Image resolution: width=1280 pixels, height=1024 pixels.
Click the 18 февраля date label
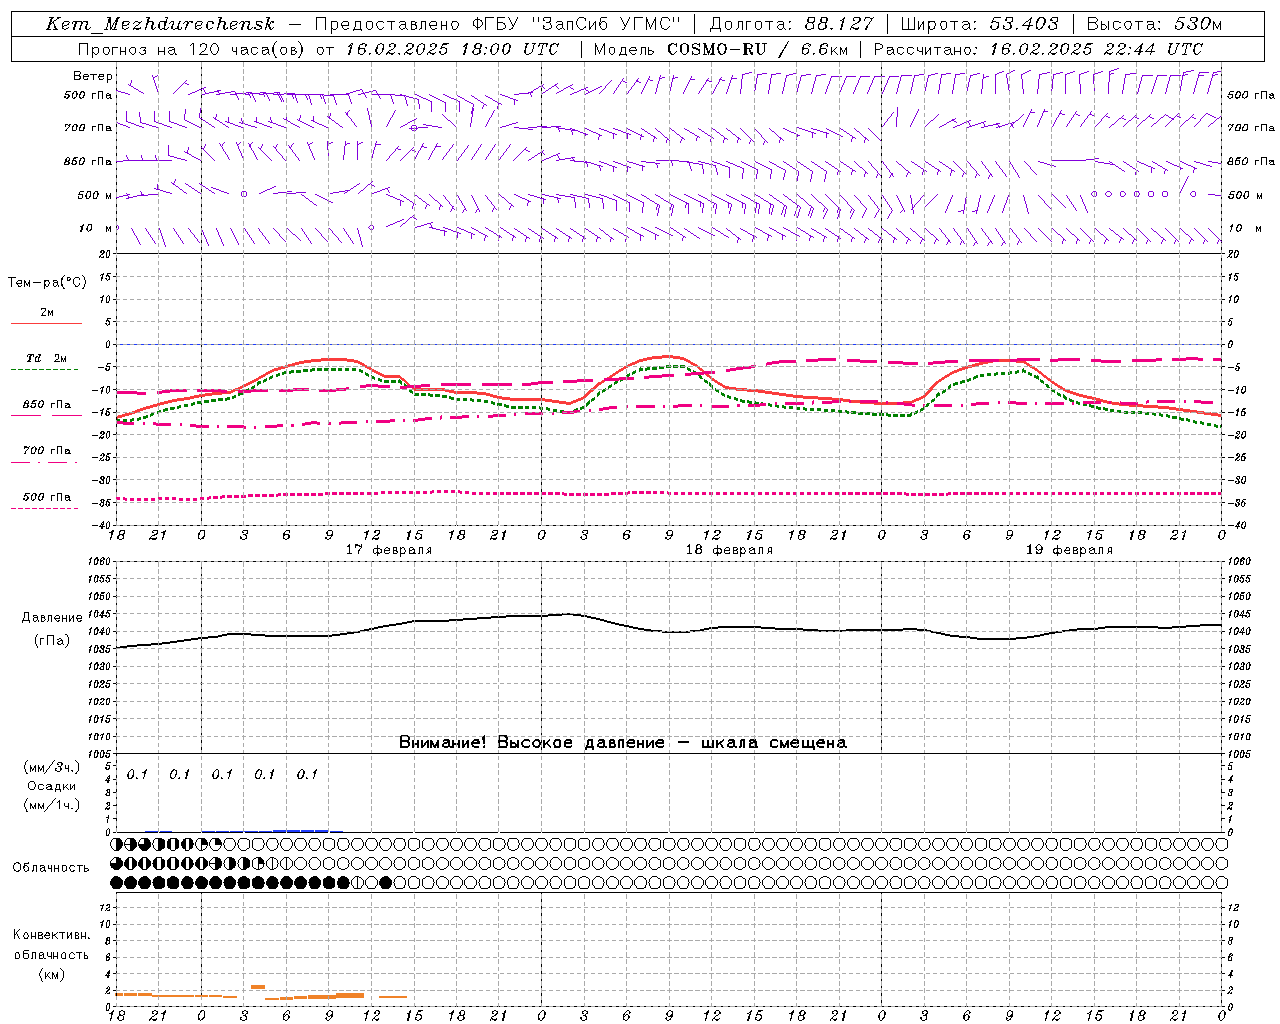click(729, 550)
